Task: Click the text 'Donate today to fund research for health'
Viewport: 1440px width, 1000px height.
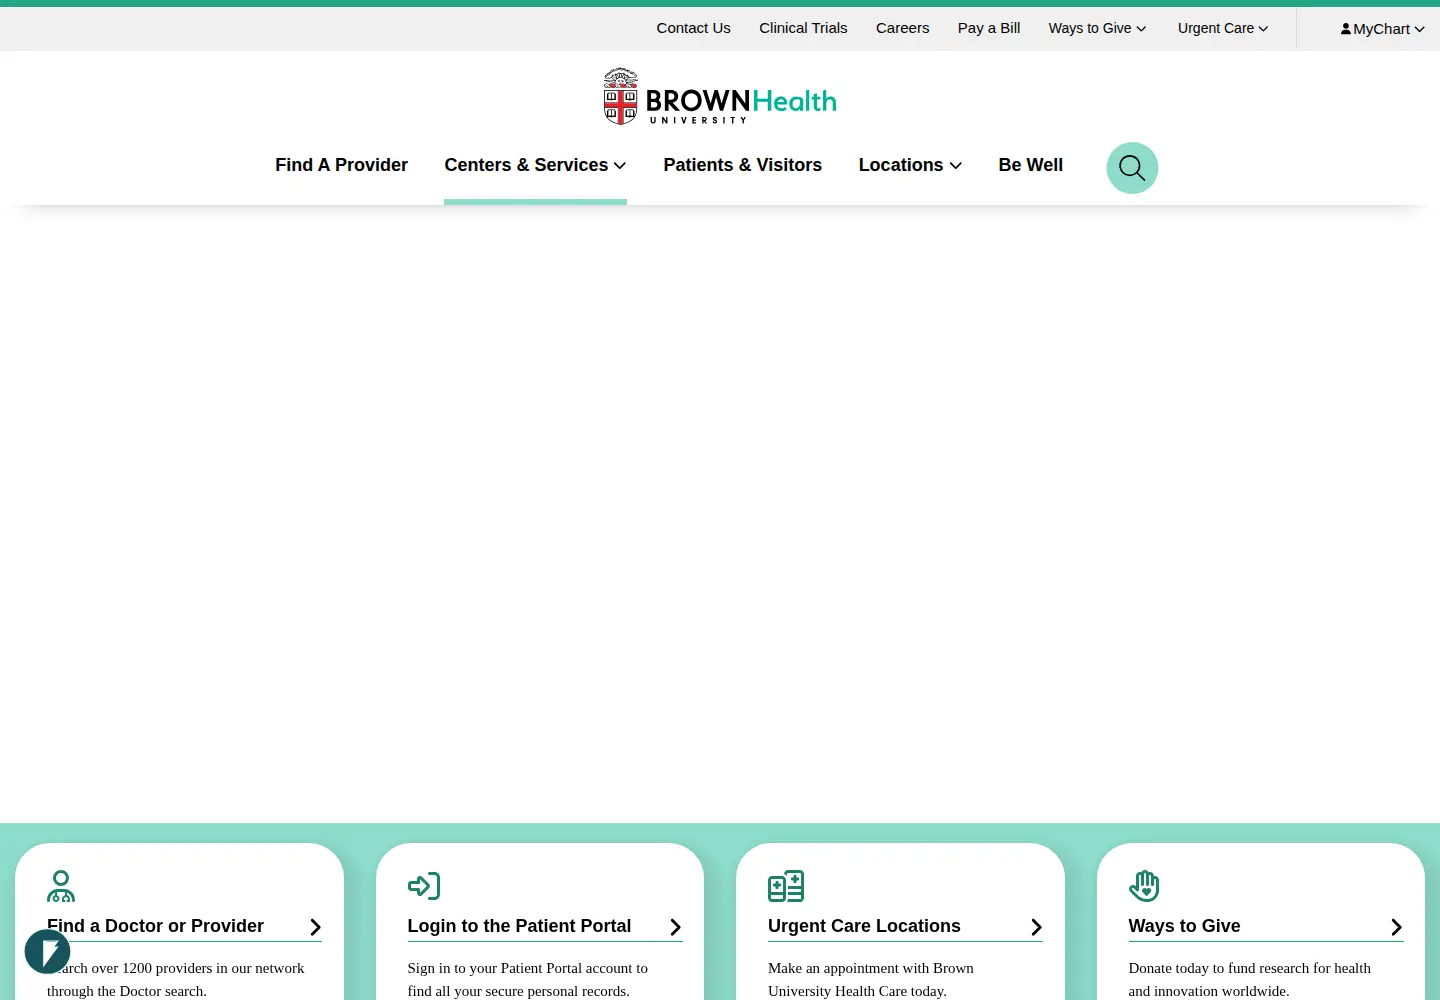Action: point(1250,968)
